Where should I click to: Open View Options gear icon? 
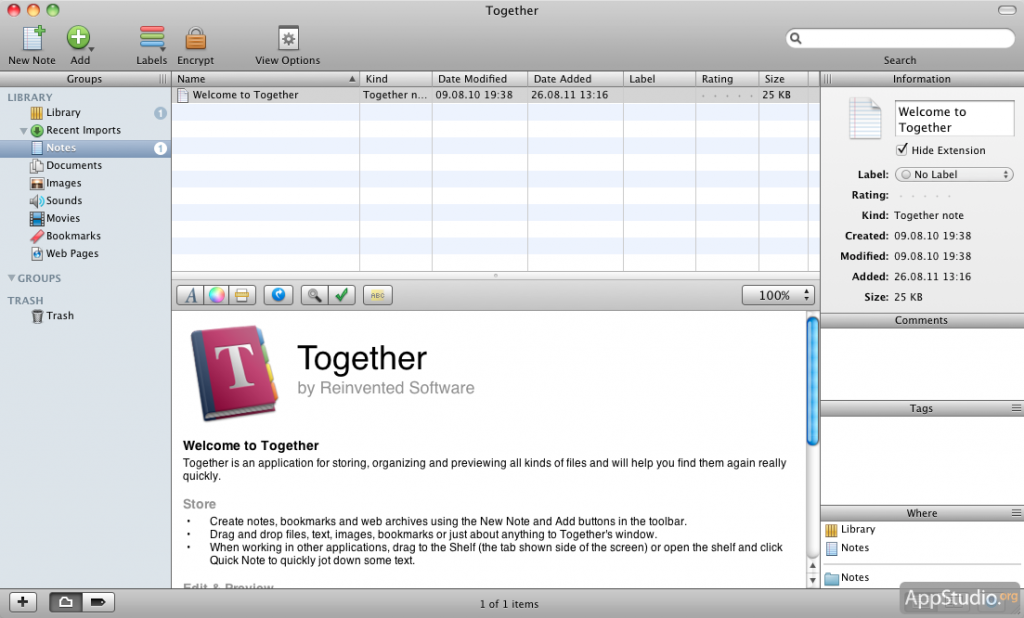pos(288,39)
